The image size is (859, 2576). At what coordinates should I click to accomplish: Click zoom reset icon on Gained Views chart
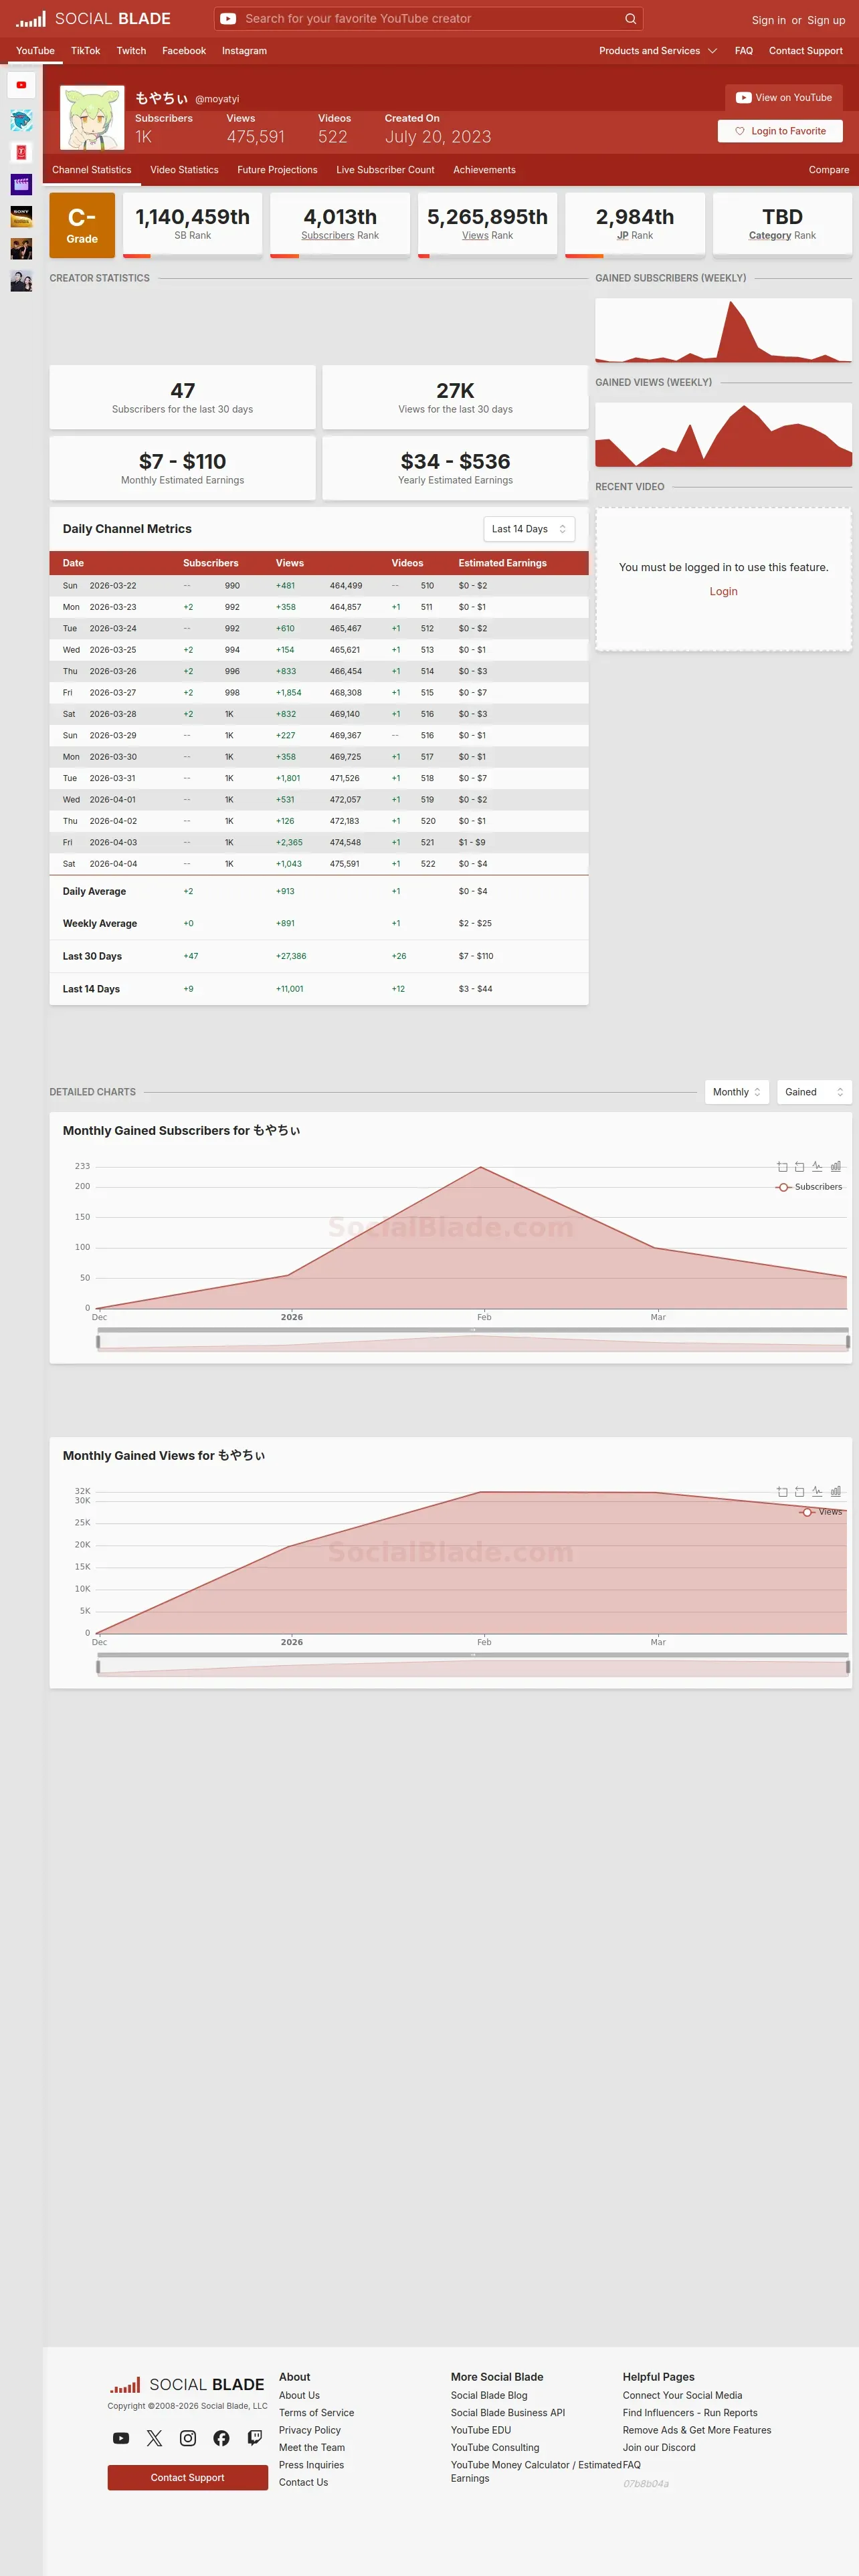click(x=799, y=1491)
